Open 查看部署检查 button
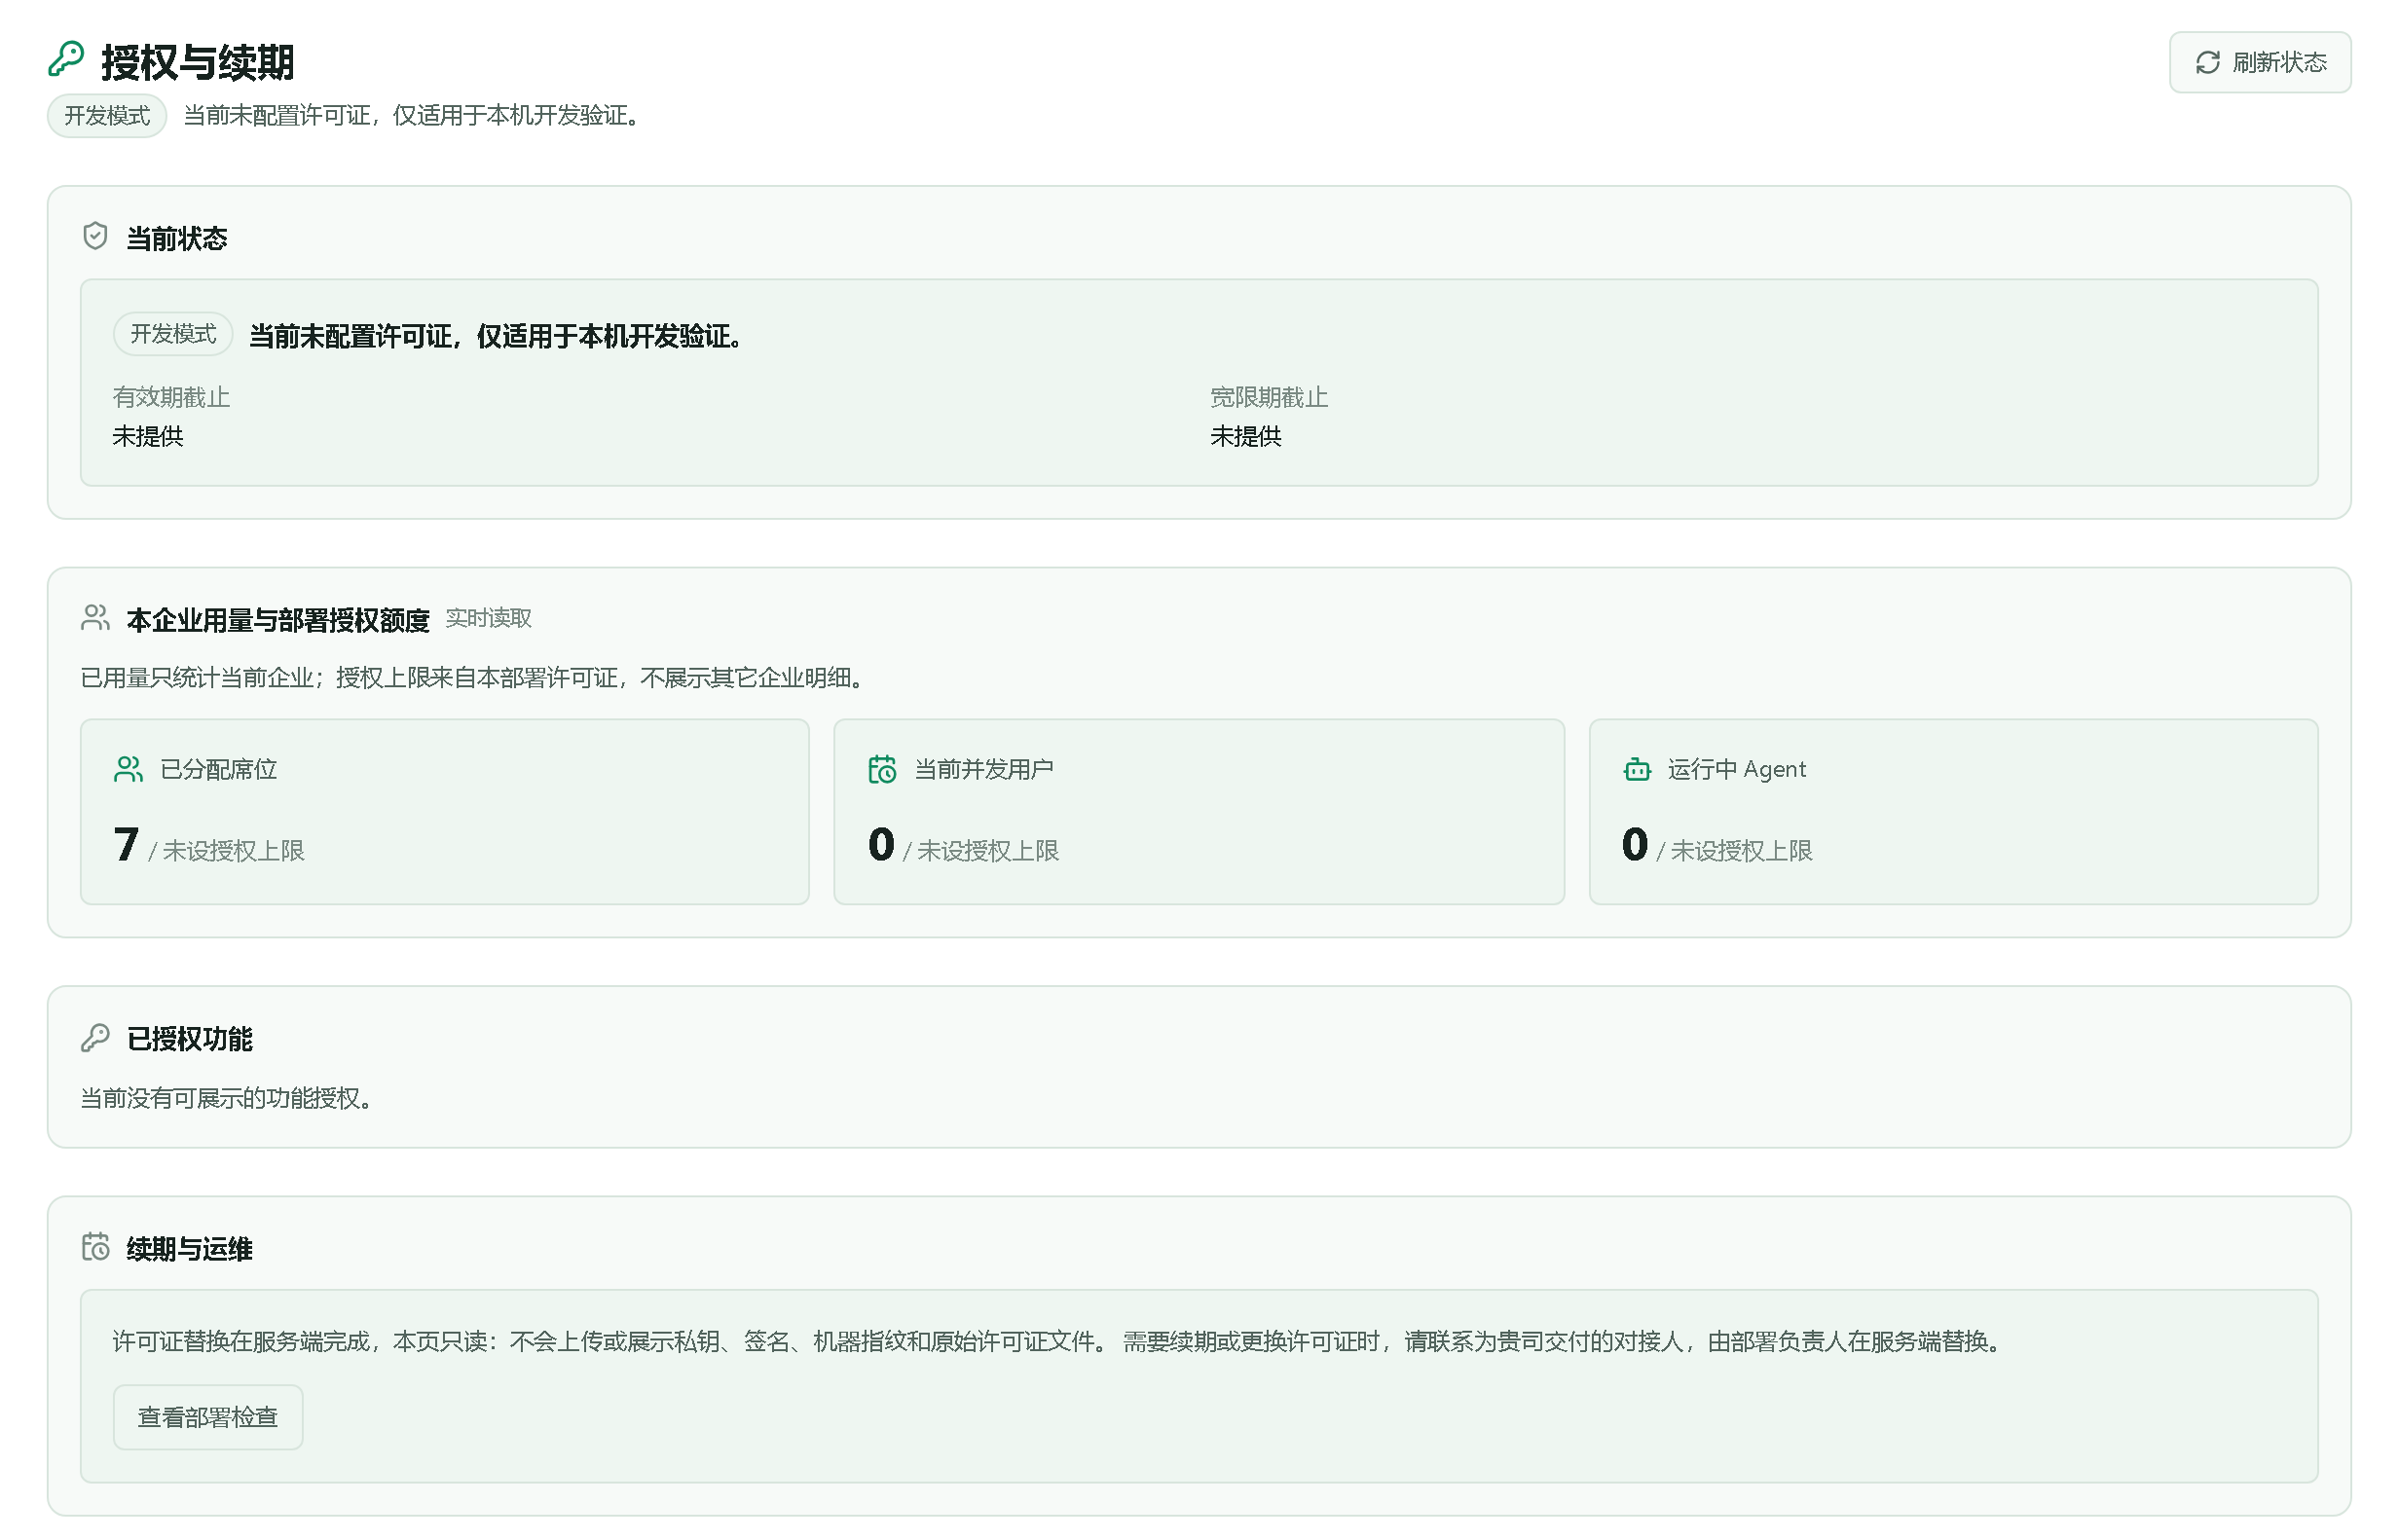The height and width of the screenshot is (1540, 2399). pyautogui.click(x=208, y=1417)
